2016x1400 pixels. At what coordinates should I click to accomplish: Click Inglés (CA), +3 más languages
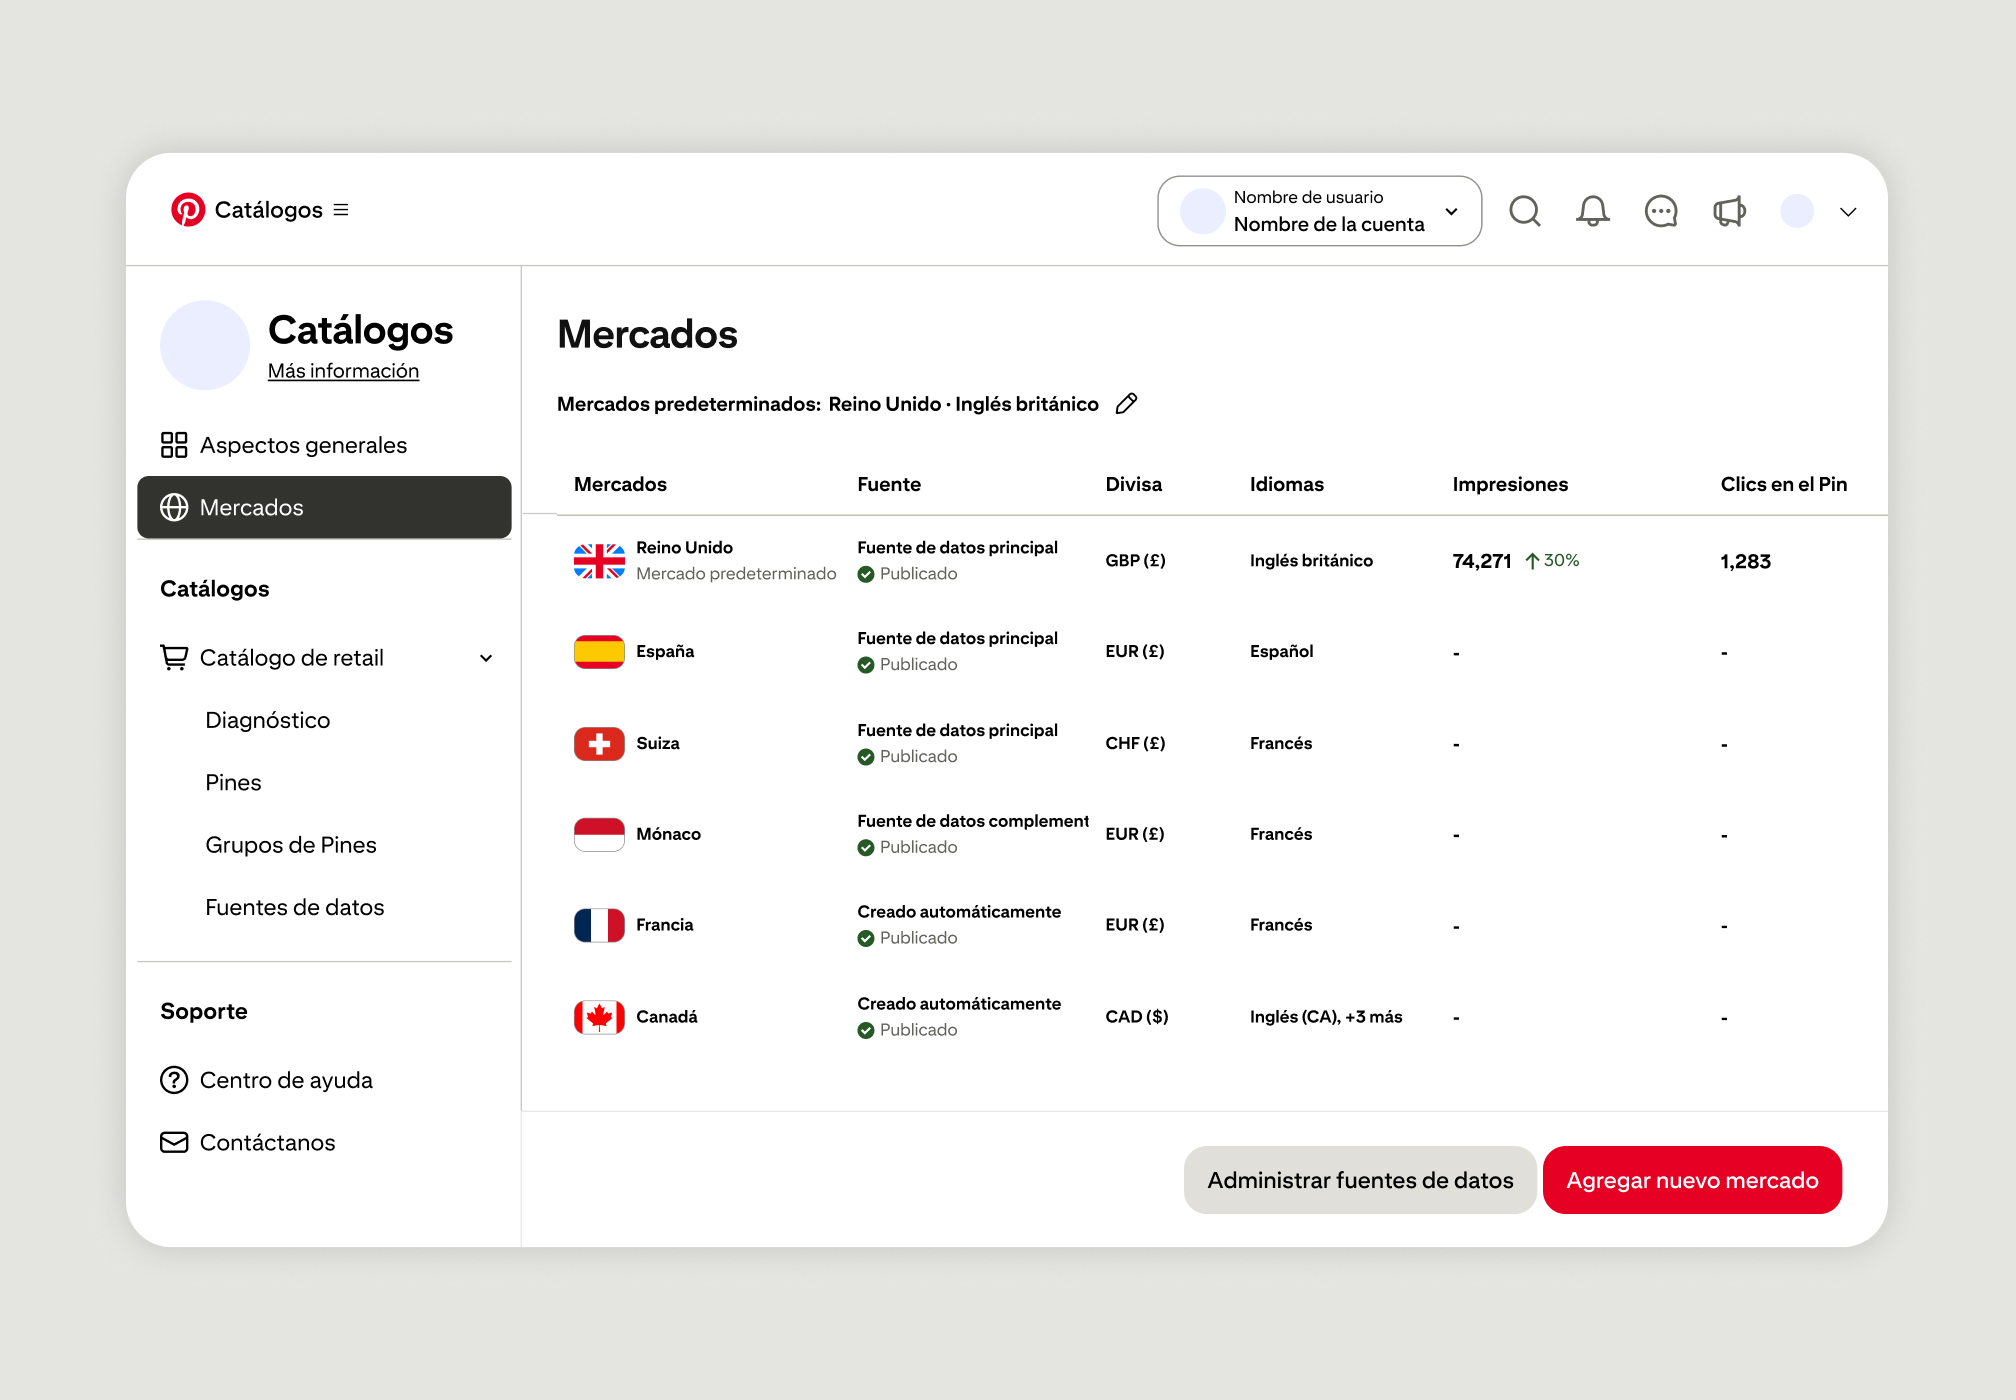[1326, 1017]
